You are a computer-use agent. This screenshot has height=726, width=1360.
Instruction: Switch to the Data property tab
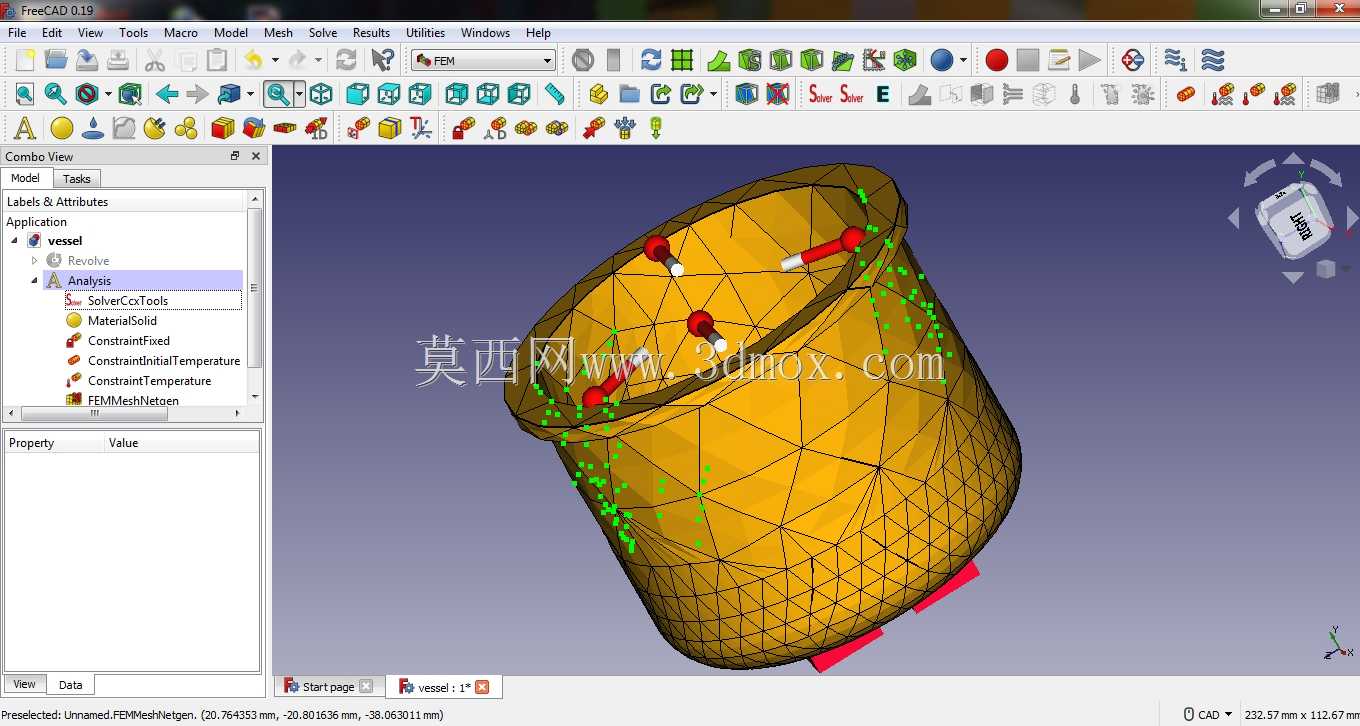[70, 685]
